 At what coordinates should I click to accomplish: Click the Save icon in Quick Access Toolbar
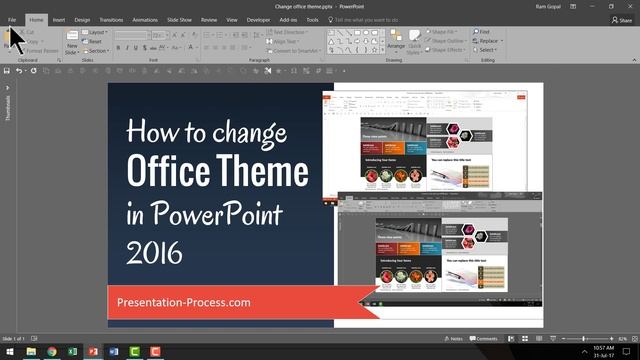click(x=7, y=71)
